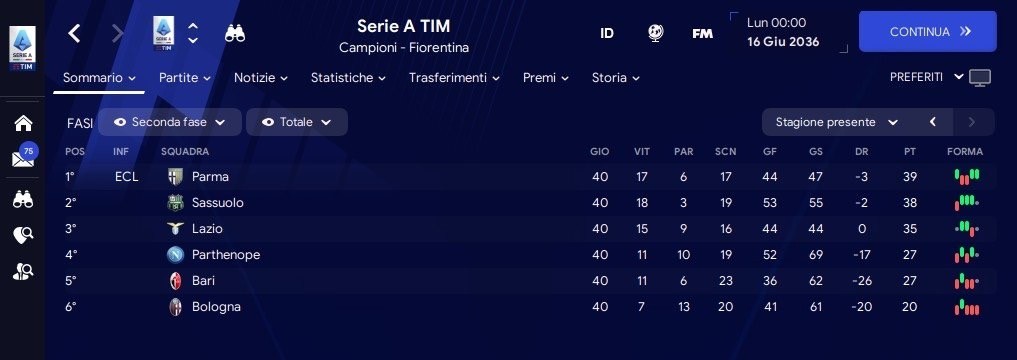Click the CONTINUA button

pos(927,31)
